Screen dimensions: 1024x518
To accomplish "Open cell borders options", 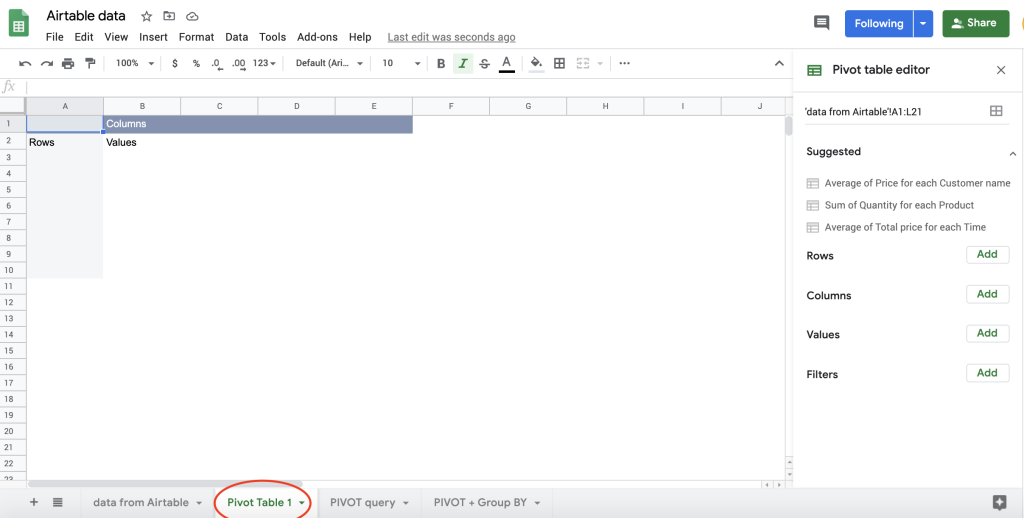I will (x=559, y=63).
